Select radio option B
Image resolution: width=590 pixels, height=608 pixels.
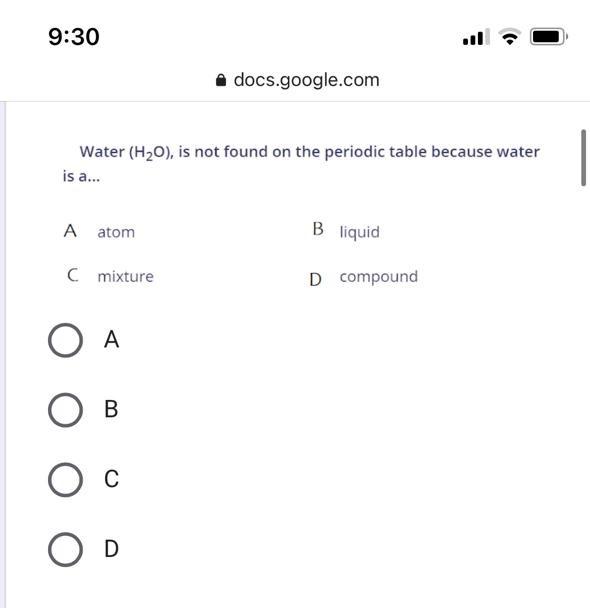(65, 410)
